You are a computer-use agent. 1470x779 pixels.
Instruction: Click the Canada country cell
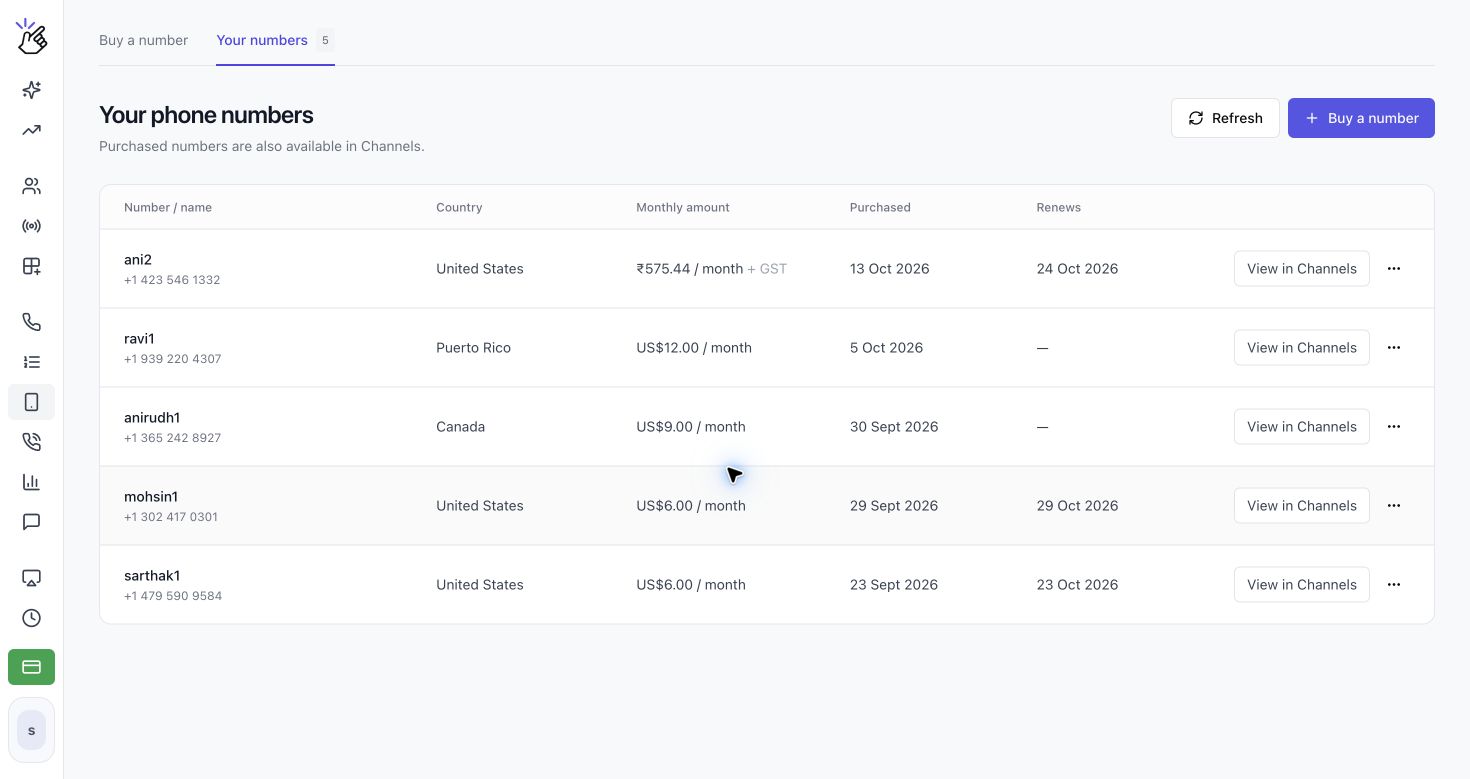click(460, 427)
